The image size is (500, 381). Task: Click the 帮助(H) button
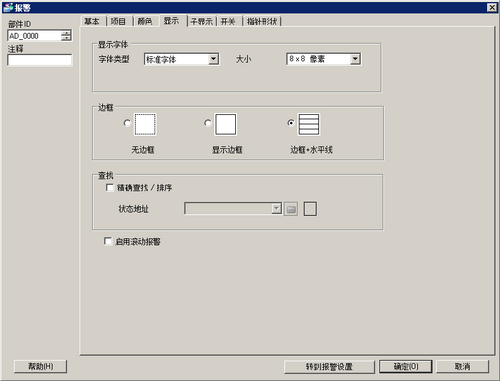tap(40, 366)
